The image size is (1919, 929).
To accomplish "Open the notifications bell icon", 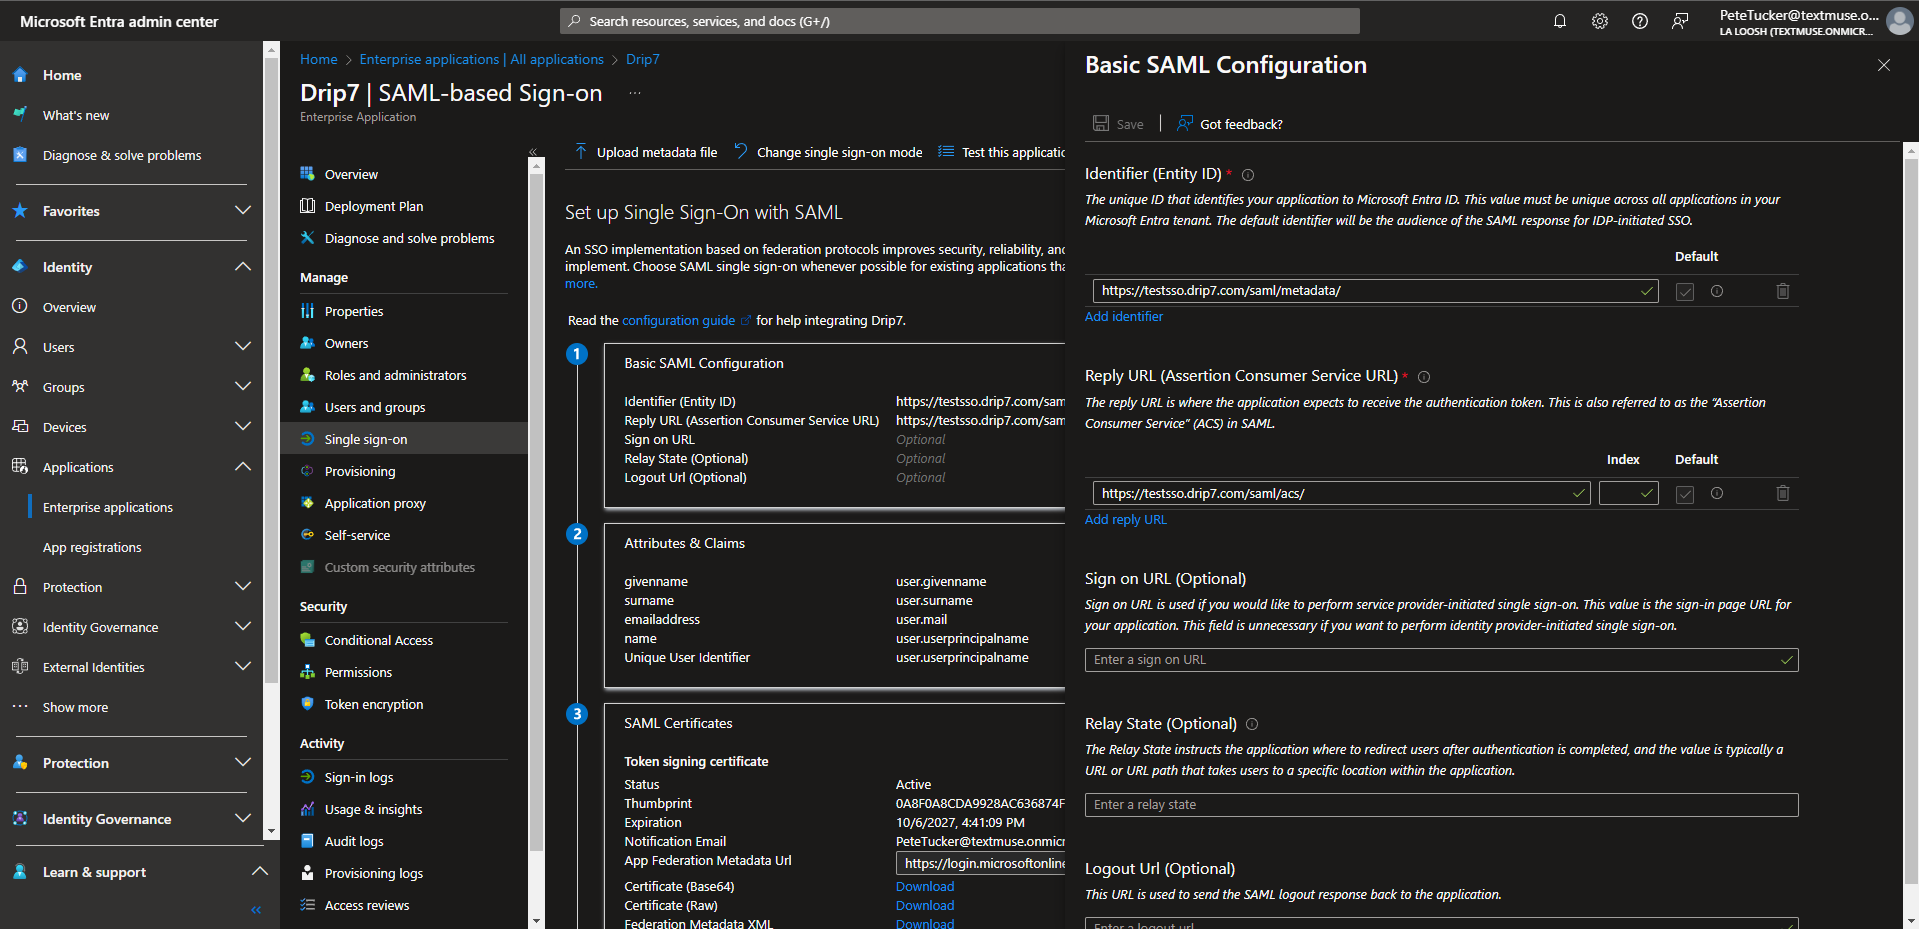I will pos(1560,21).
